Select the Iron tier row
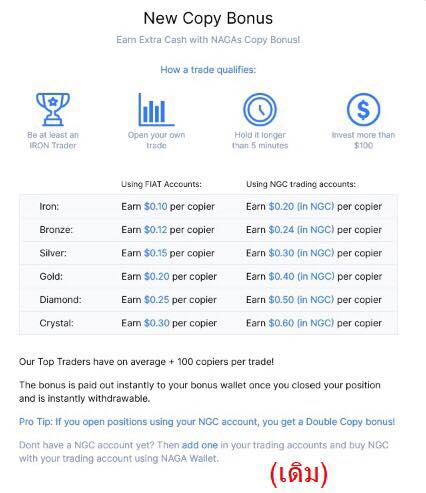The width and height of the screenshot is (426, 493). [x=208, y=207]
